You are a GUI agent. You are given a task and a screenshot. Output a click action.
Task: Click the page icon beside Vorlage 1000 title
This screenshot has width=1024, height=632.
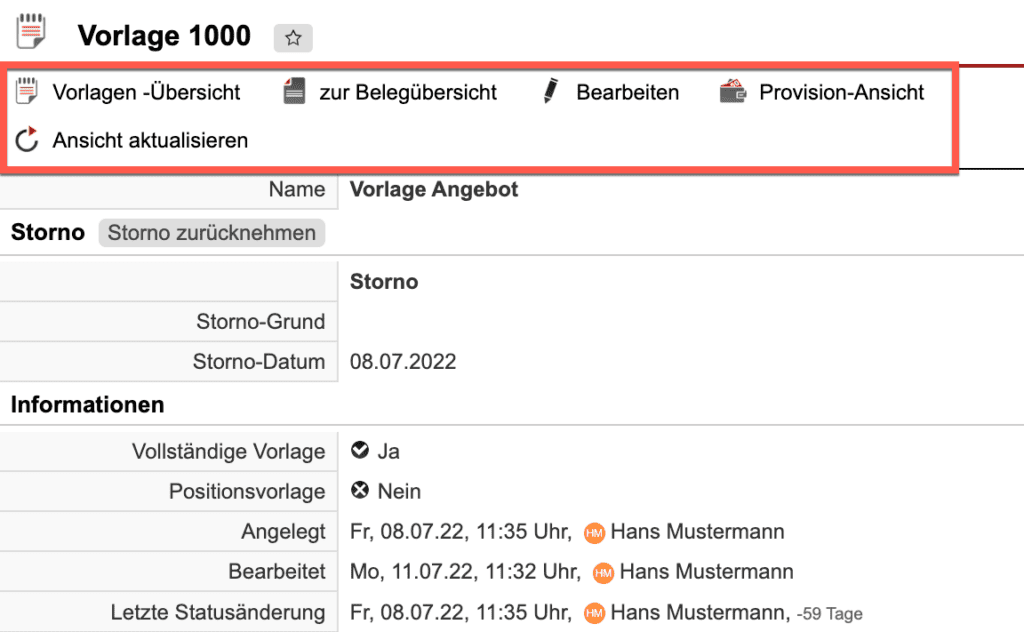pos(31,30)
